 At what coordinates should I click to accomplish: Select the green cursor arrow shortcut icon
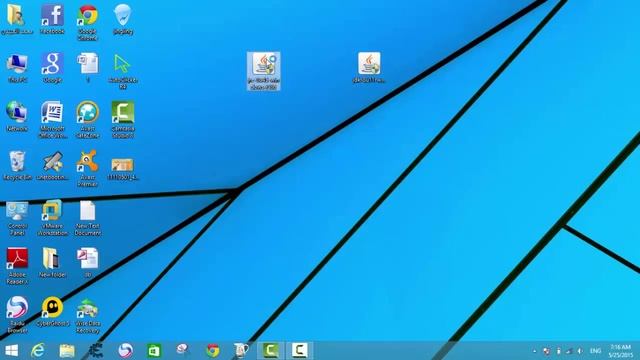(123, 71)
